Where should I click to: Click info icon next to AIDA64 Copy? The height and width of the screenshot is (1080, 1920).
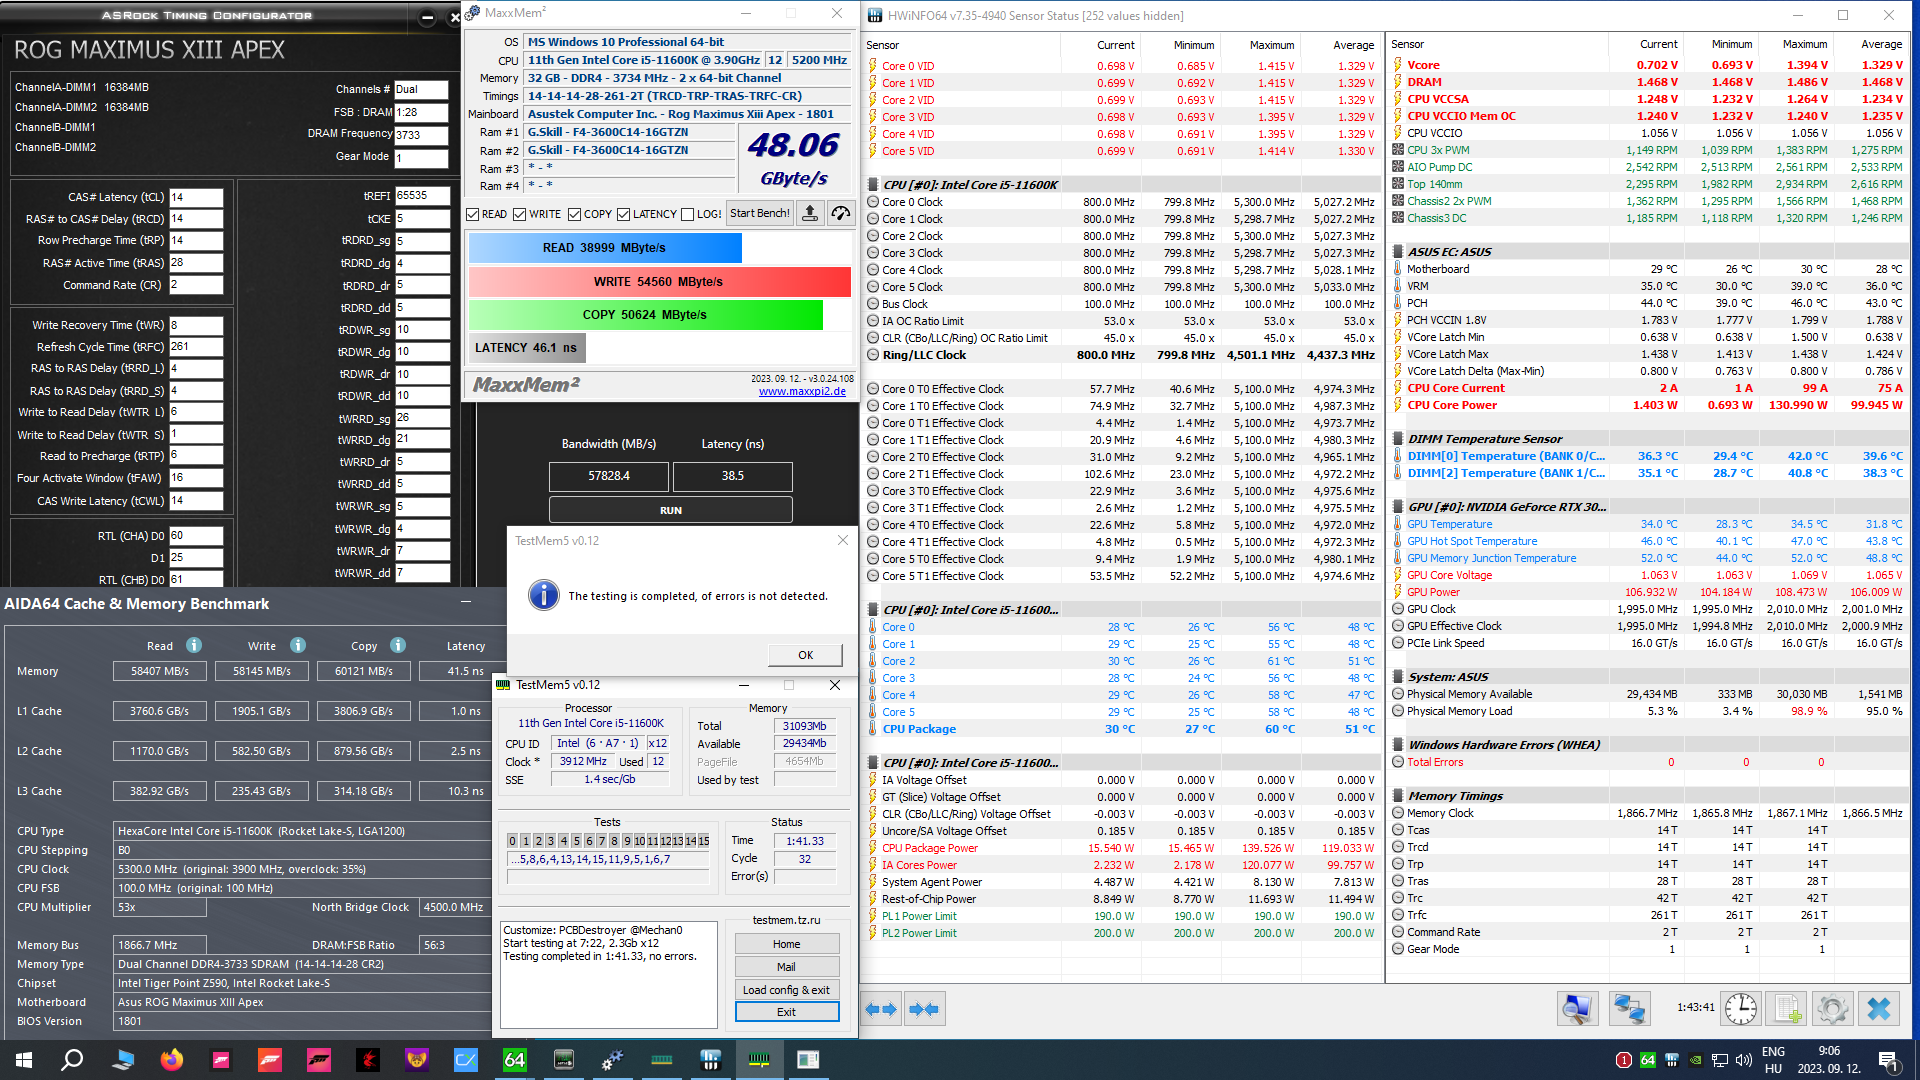tap(398, 645)
